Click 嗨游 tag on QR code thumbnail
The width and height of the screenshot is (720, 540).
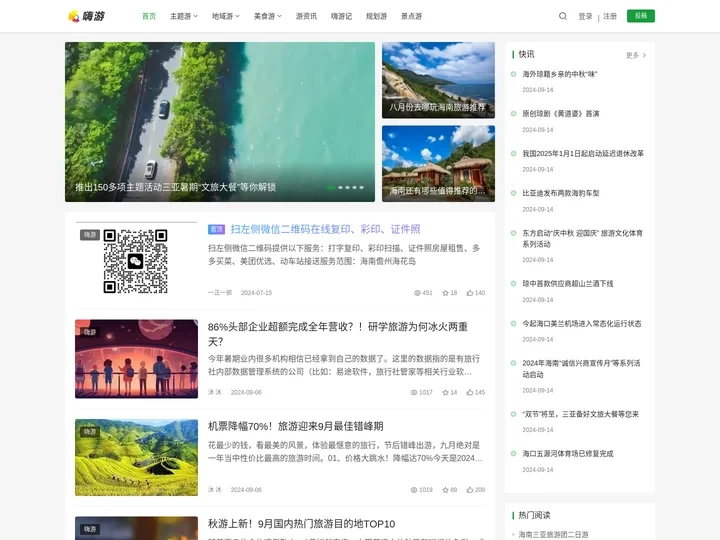(90, 235)
